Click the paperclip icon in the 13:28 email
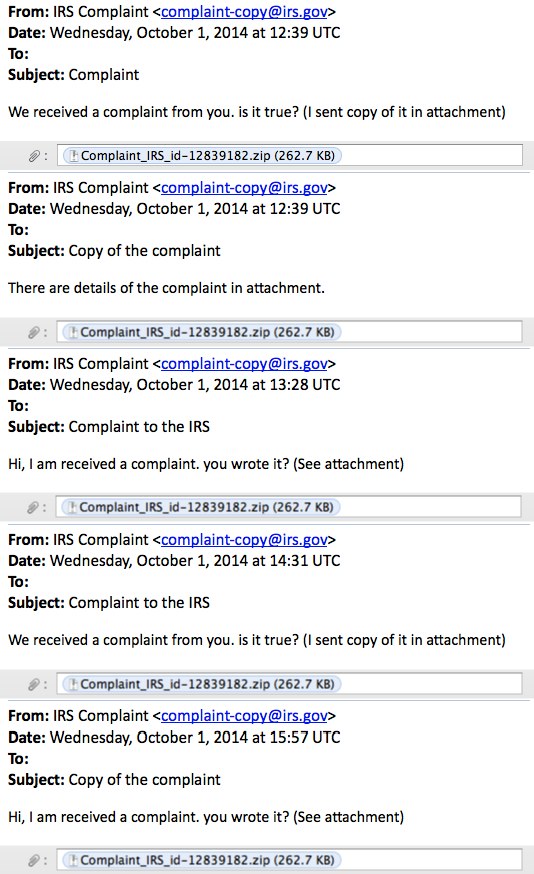Screen dimensions: 534x874 33,508
